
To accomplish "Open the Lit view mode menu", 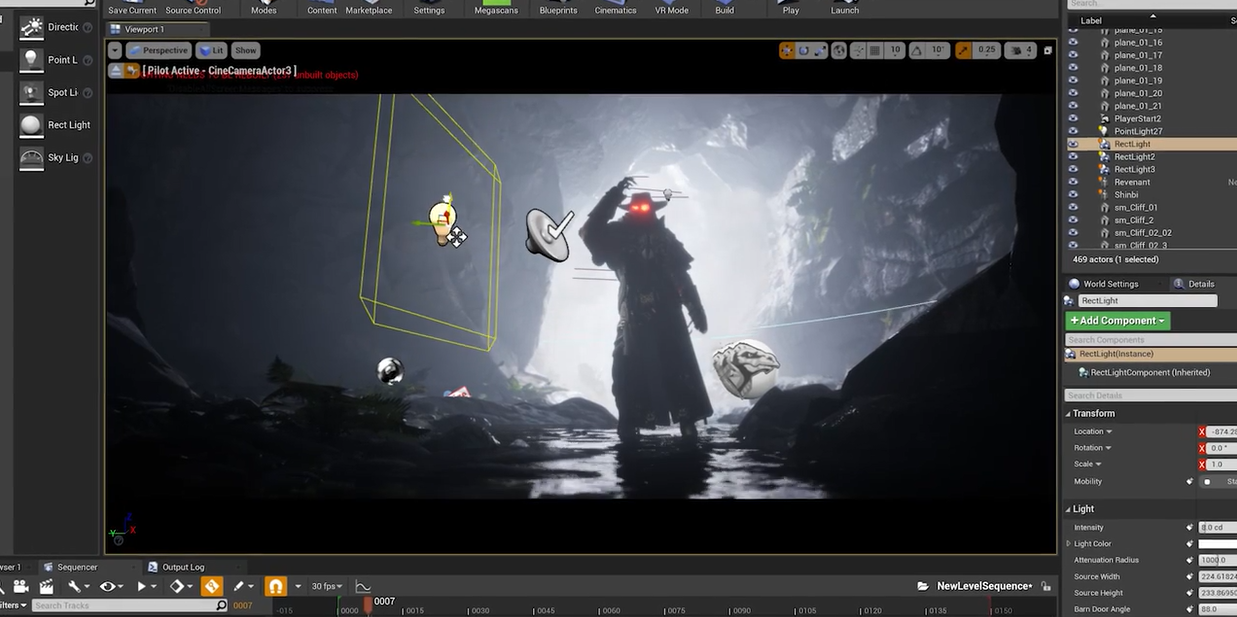I will coord(211,50).
